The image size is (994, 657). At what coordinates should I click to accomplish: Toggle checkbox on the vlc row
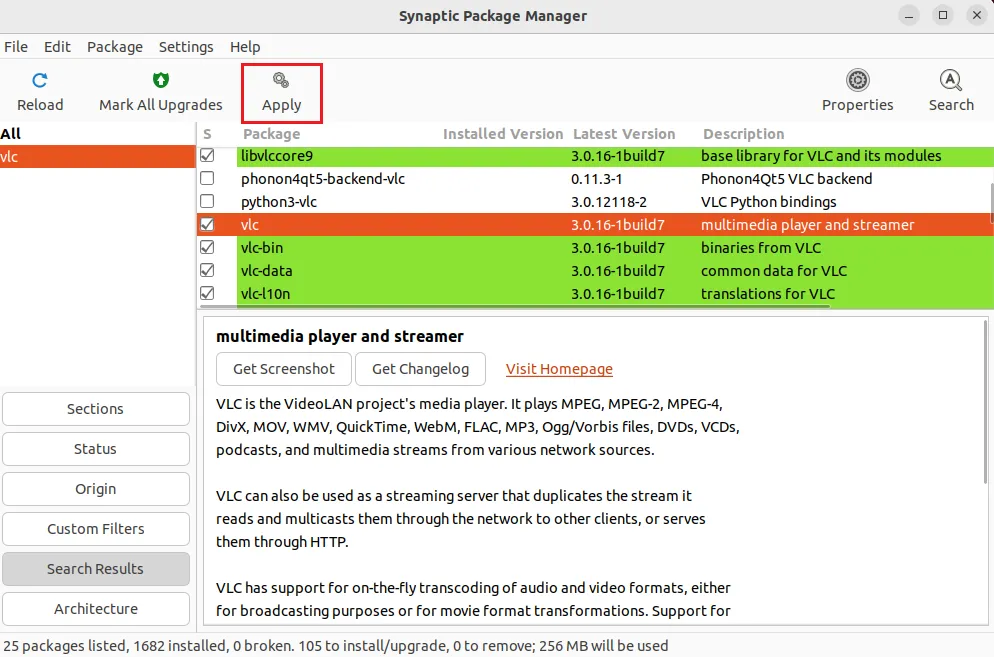(x=207, y=224)
